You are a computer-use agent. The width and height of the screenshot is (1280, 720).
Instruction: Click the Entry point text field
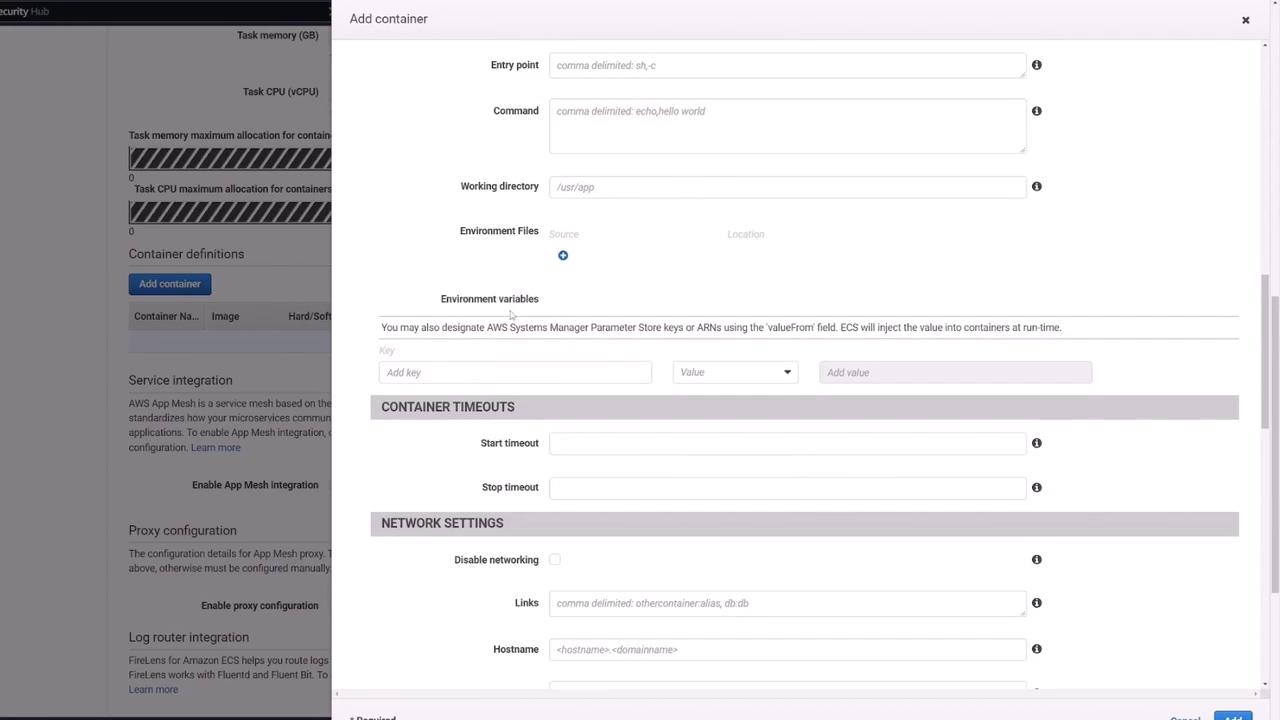click(787, 65)
